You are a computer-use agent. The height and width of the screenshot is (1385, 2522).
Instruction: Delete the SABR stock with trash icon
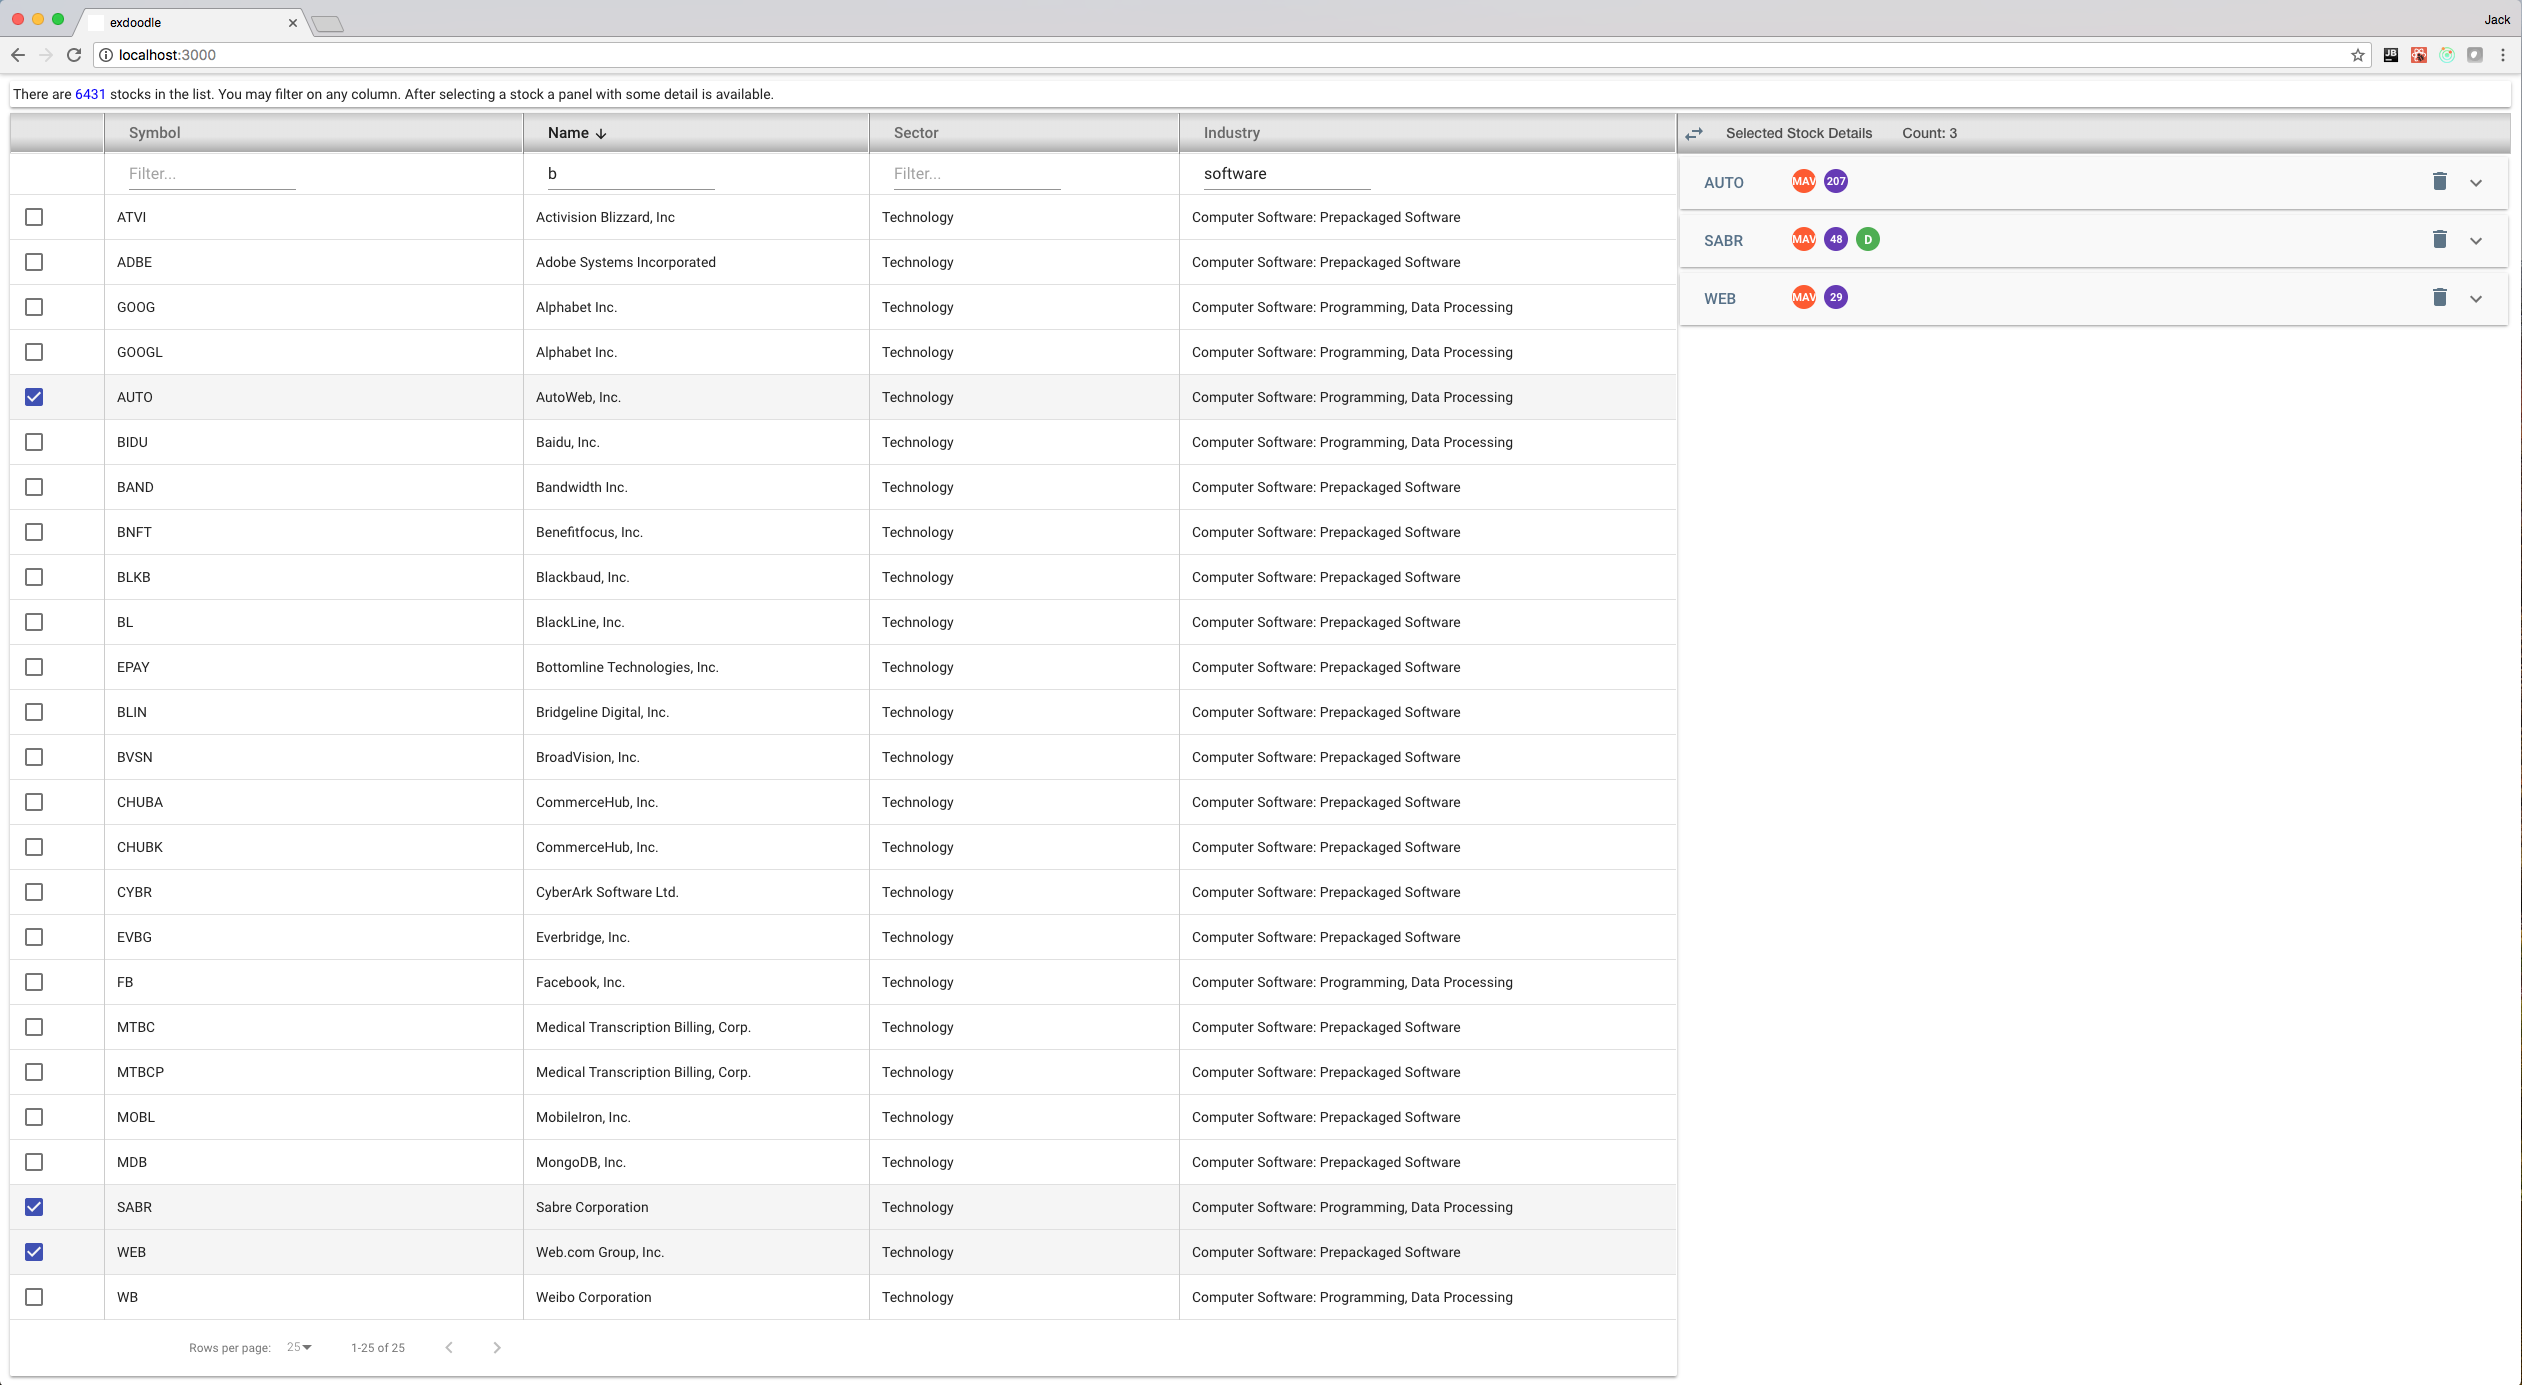(2440, 240)
